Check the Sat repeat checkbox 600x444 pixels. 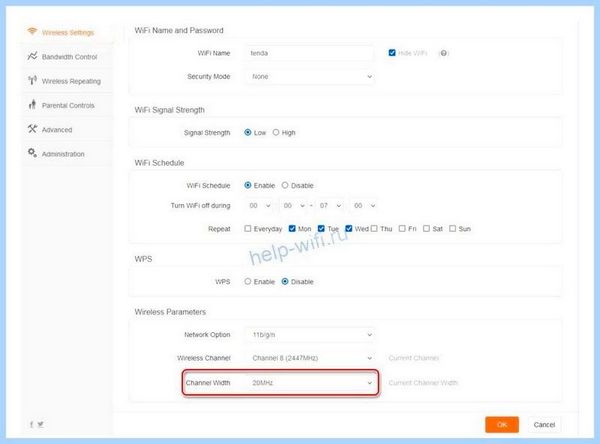click(x=426, y=229)
